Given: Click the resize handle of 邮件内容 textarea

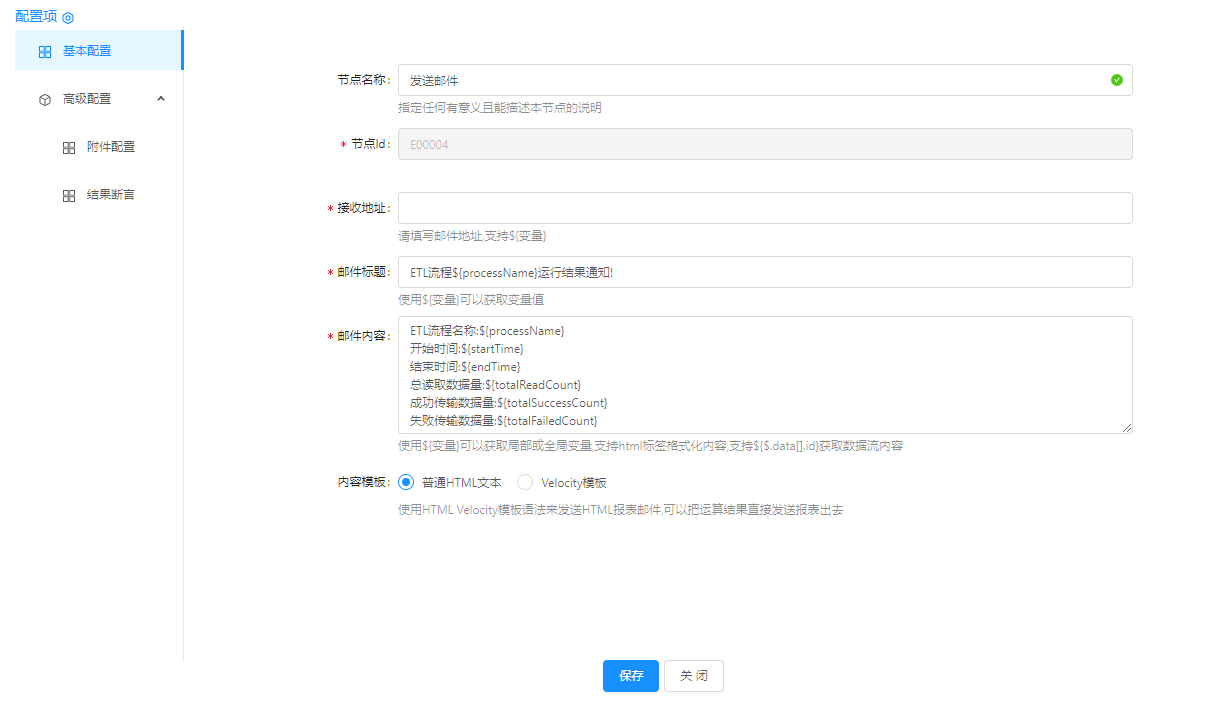Looking at the screenshot, I should click(x=1127, y=428).
